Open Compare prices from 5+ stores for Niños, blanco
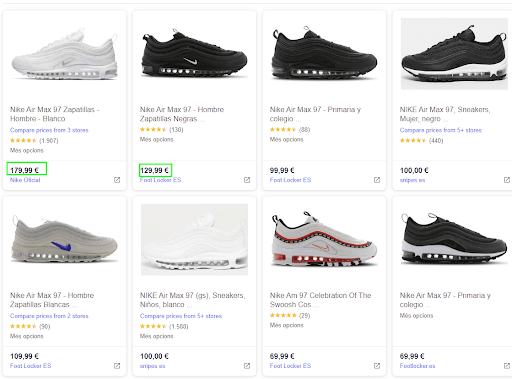The image size is (512, 379). pos(181,316)
